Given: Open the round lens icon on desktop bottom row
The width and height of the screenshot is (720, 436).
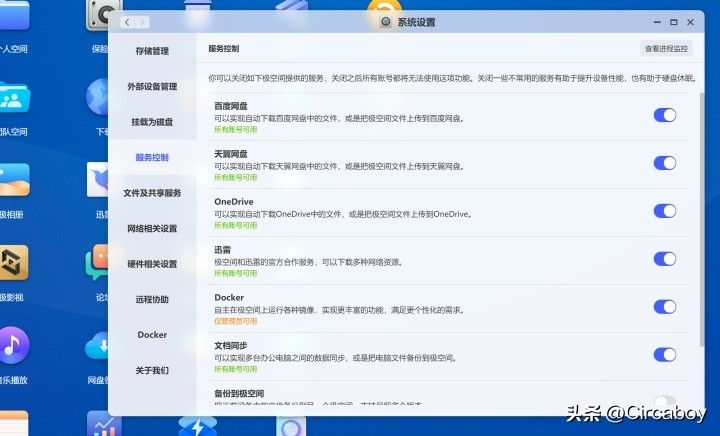Looking at the screenshot, I should click(291, 426).
